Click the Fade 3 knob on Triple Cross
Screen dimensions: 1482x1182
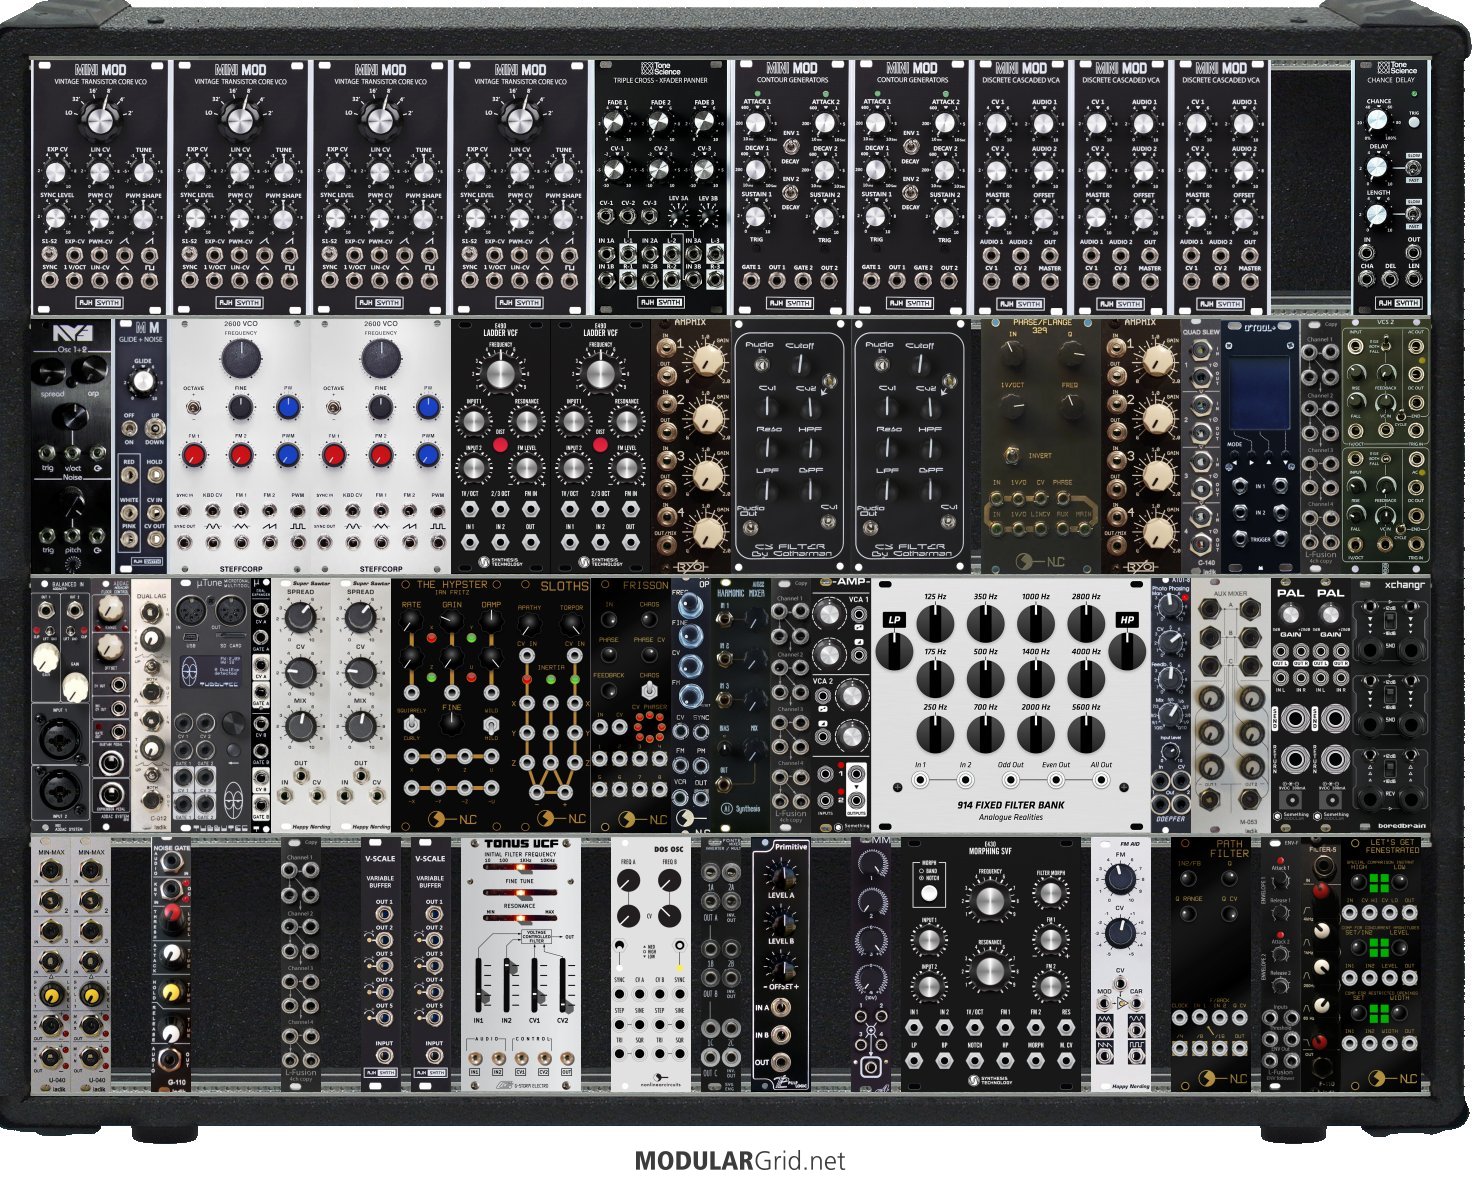click(704, 122)
